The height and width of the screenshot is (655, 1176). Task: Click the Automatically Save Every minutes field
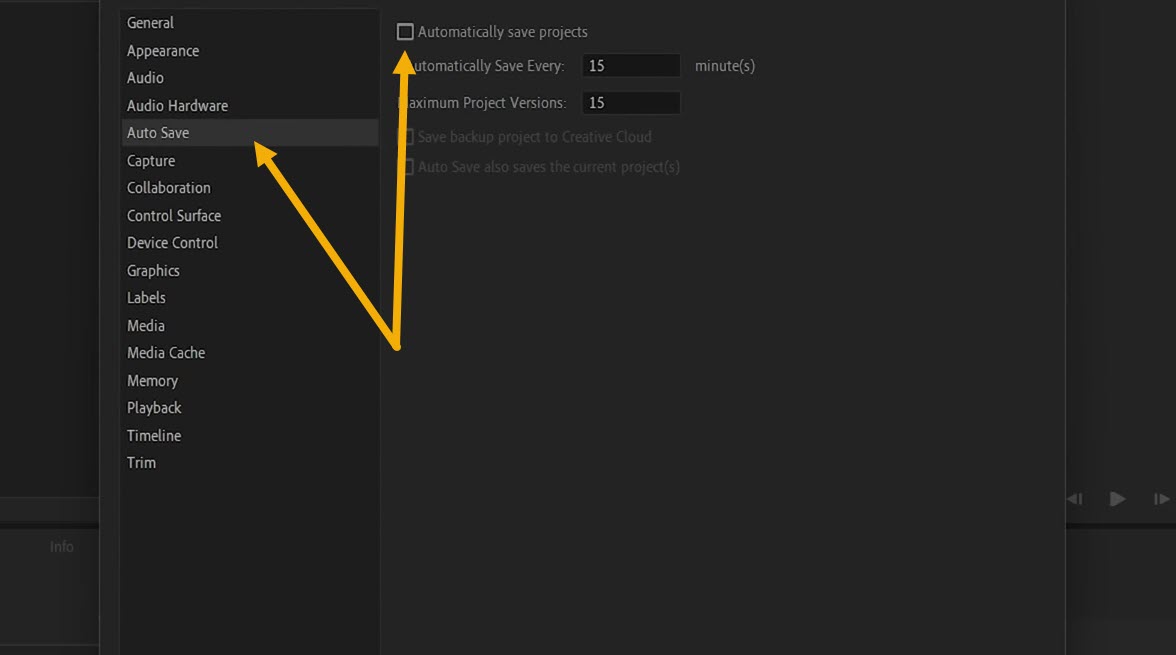click(631, 65)
